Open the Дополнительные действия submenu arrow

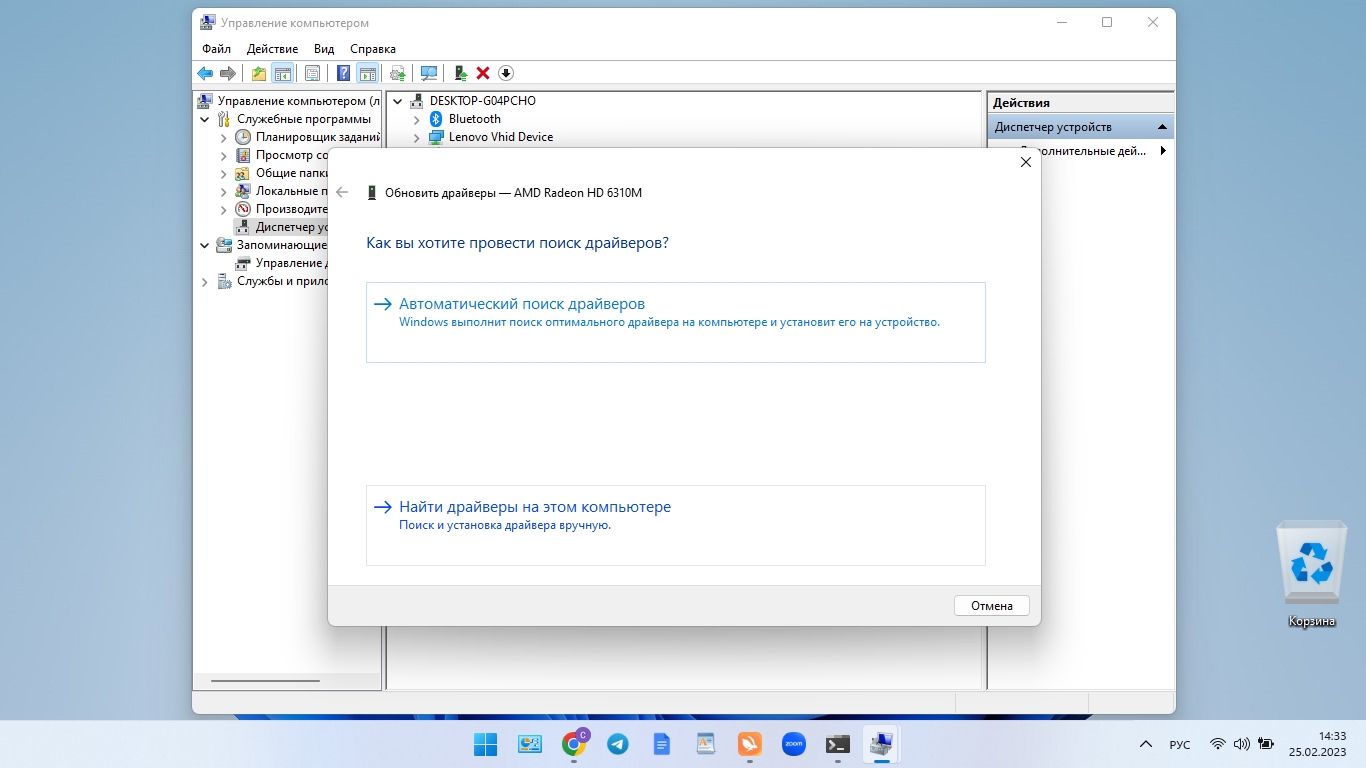[x=1163, y=151]
